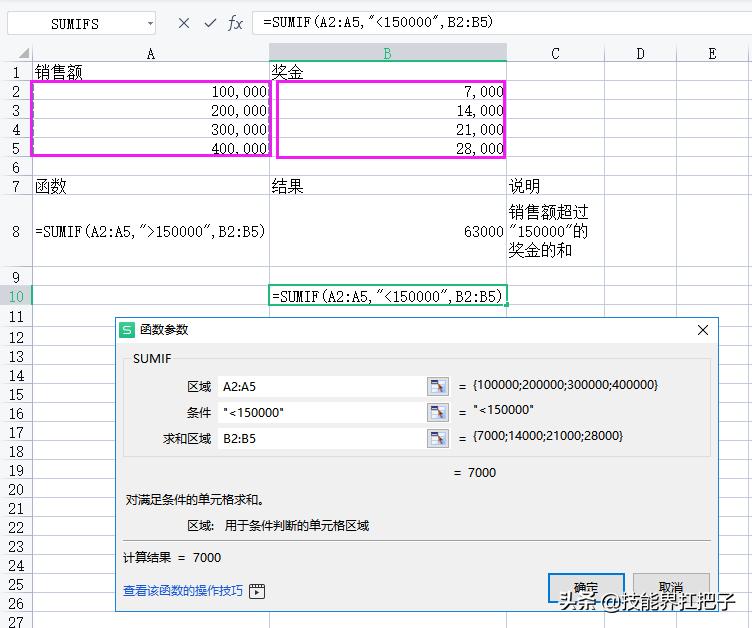The image size is (752, 628).
Task: Select column E header
Action: coord(712,53)
